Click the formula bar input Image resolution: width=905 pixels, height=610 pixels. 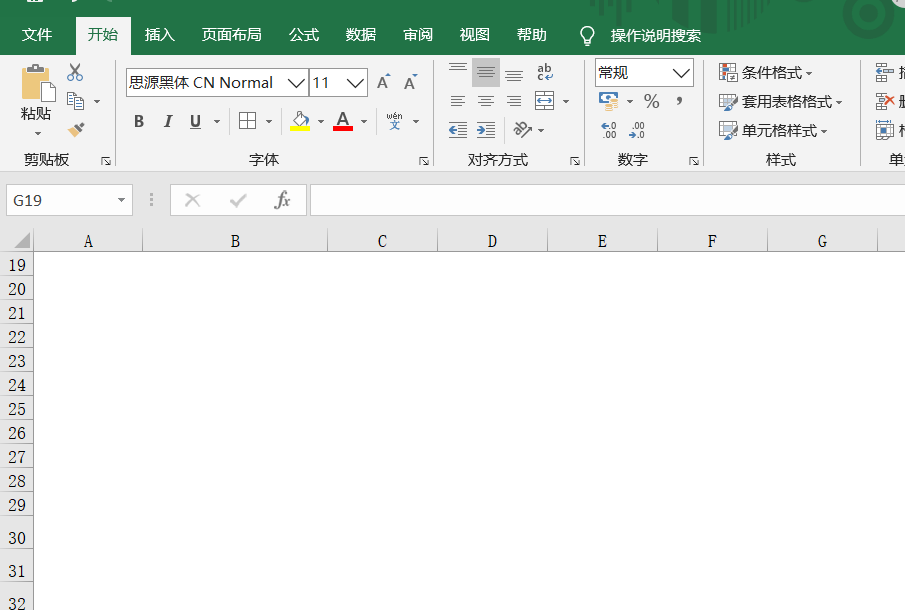pos(607,200)
